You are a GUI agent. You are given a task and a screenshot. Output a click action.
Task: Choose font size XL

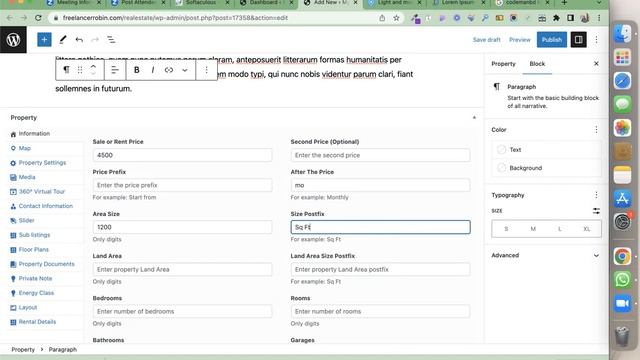click(587, 229)
